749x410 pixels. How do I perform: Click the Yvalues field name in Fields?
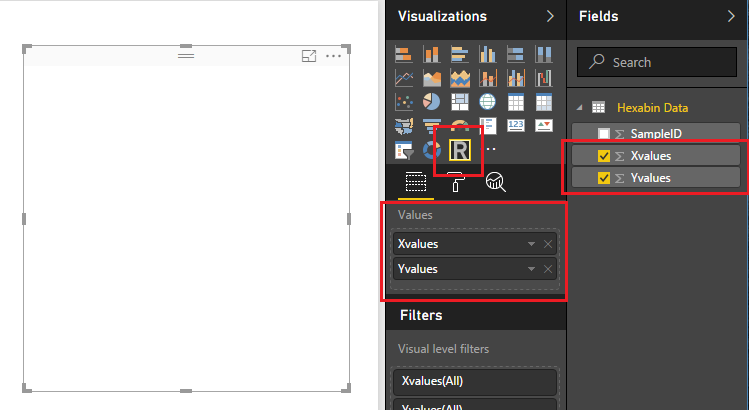coord(651,178)
